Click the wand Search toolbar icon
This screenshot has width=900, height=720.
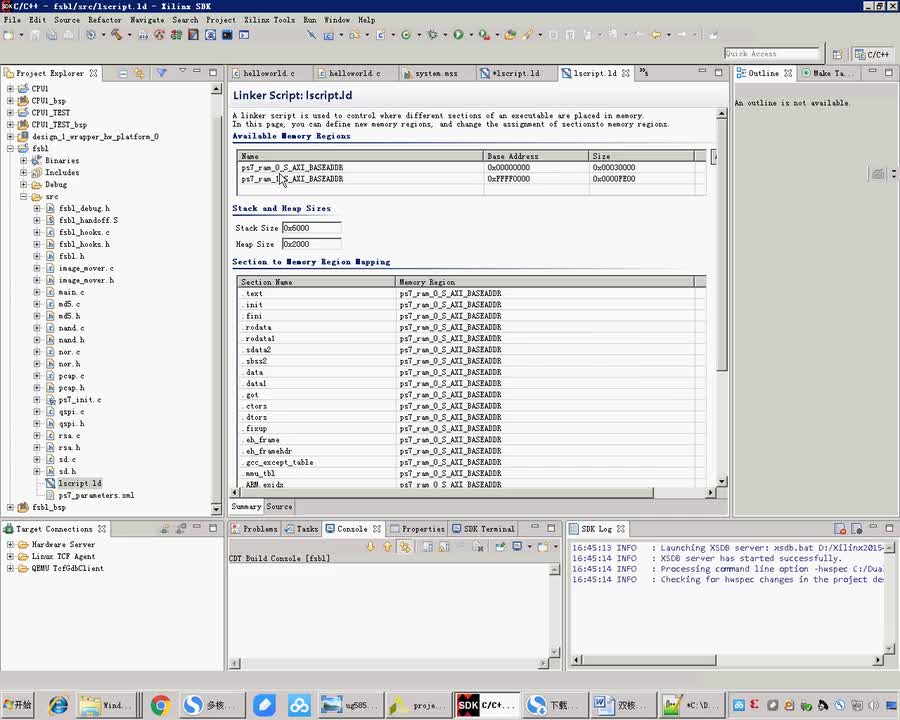[x=527, y=35]
